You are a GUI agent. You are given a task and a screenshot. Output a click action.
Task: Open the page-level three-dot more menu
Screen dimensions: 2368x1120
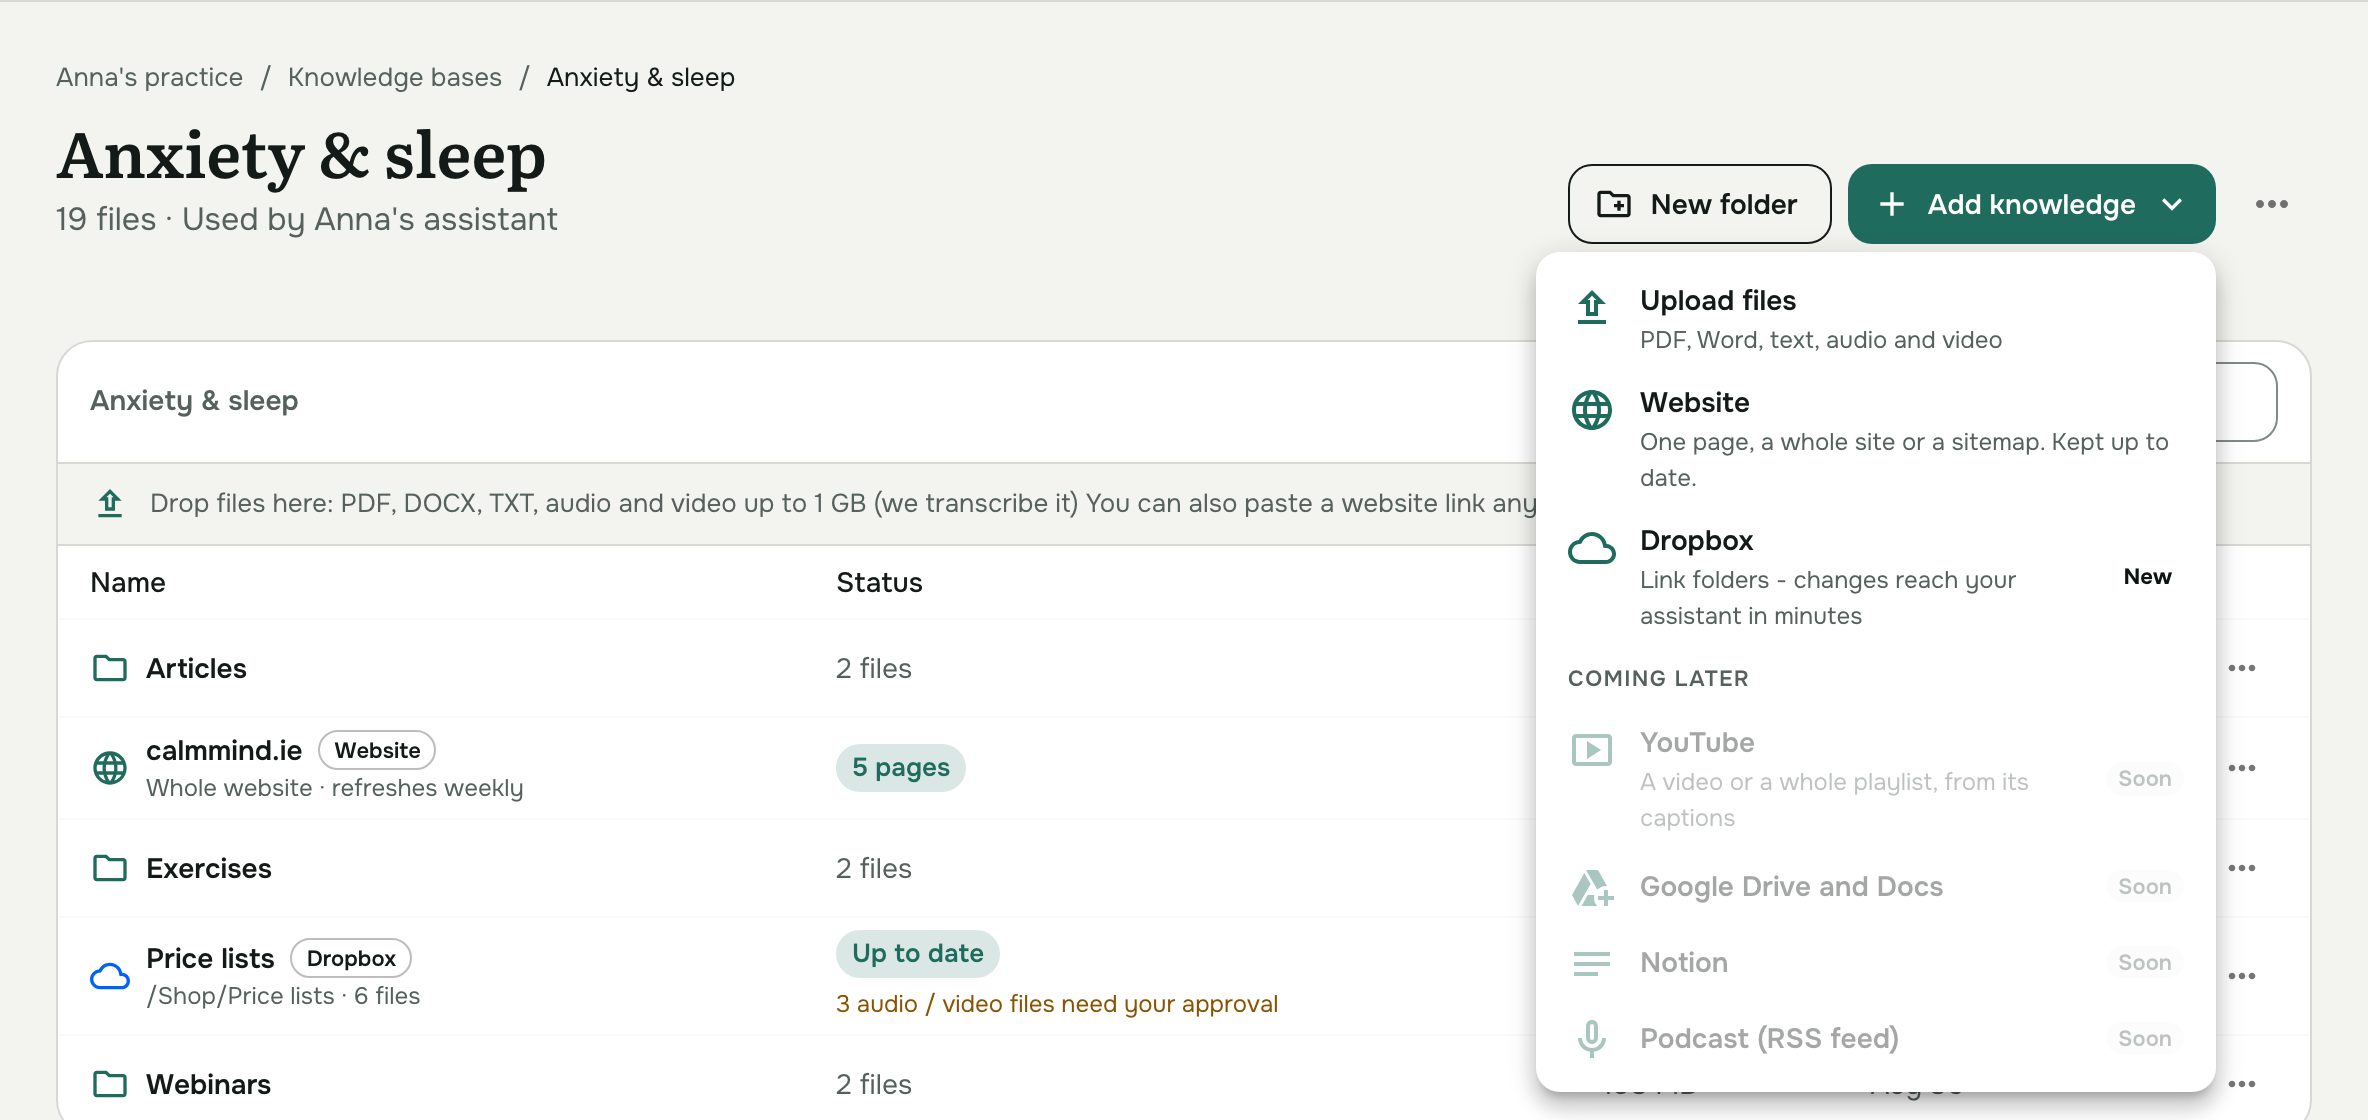pos(2272,204)
